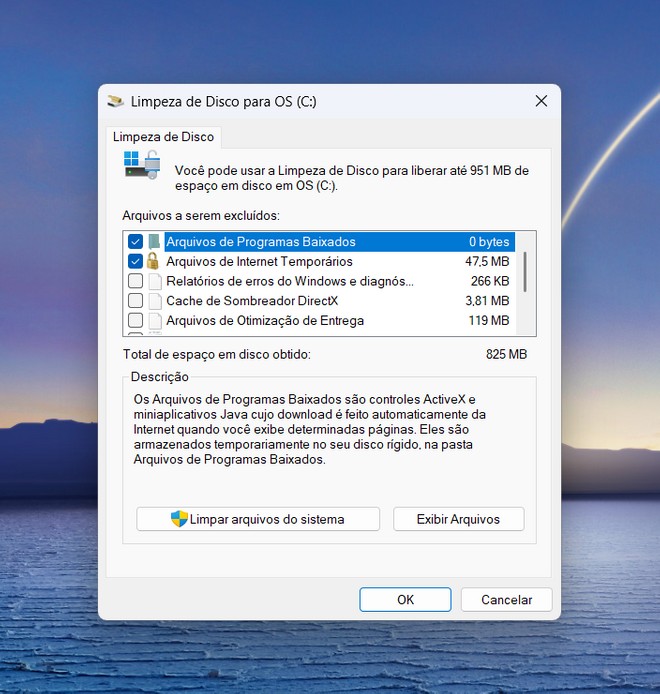Click the shield icon on Limpar arquivos do sistema

point(179,519)
